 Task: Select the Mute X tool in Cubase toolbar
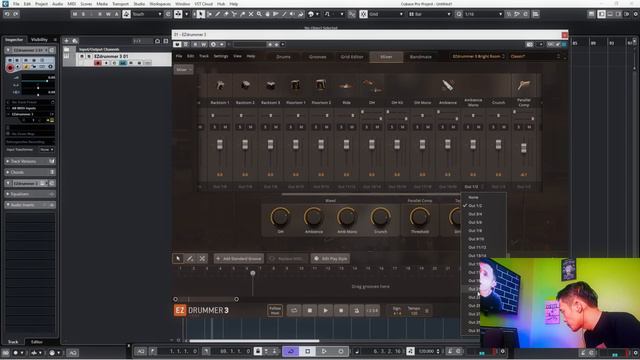251,14
